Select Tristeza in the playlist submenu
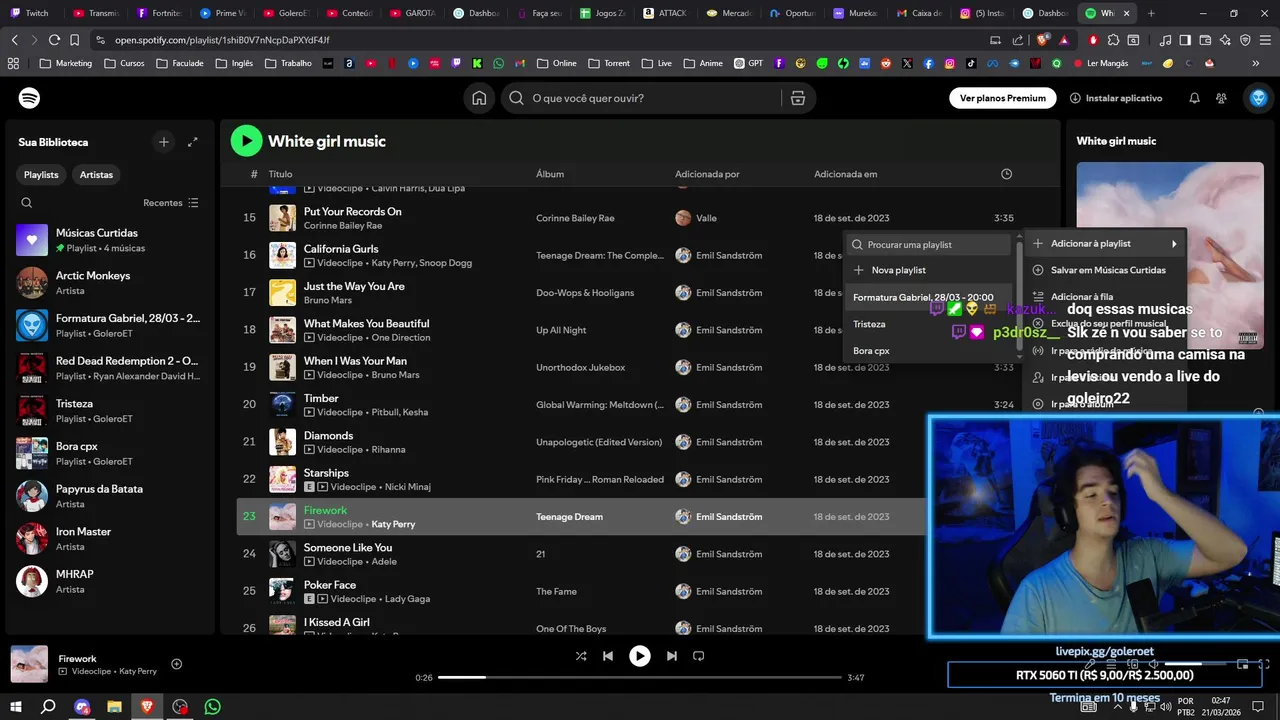 (x=929, y=324)
